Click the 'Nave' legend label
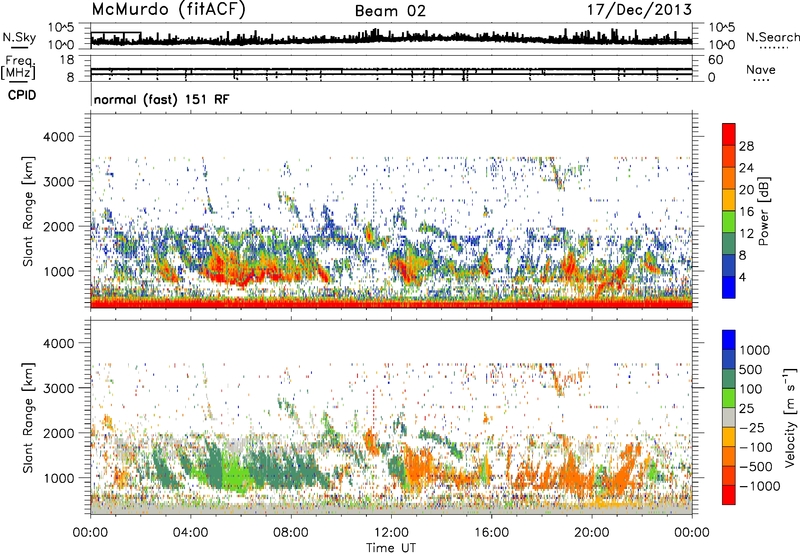Viewport: 800px width, 554px height. (761, 70)
